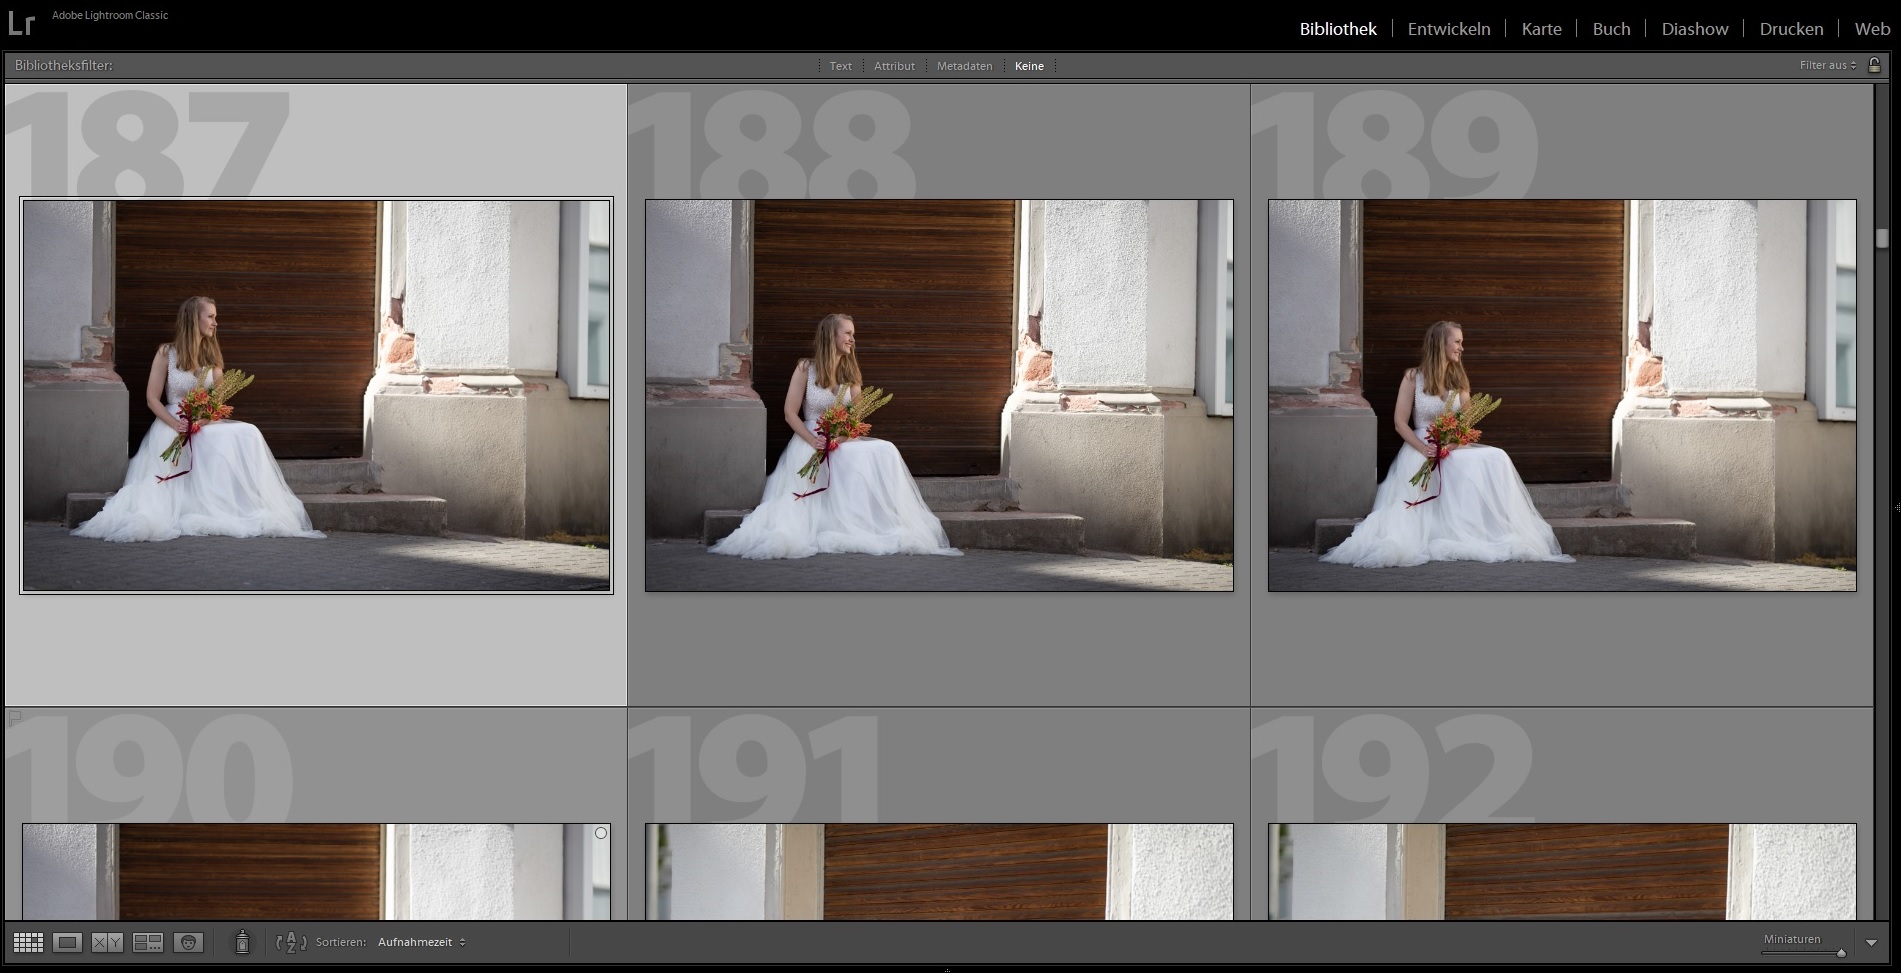Image resolution: width=1901 pixels, height=973 pixels.
Task: Click circle badge on thumbnail 190
Action: (601, 833)
